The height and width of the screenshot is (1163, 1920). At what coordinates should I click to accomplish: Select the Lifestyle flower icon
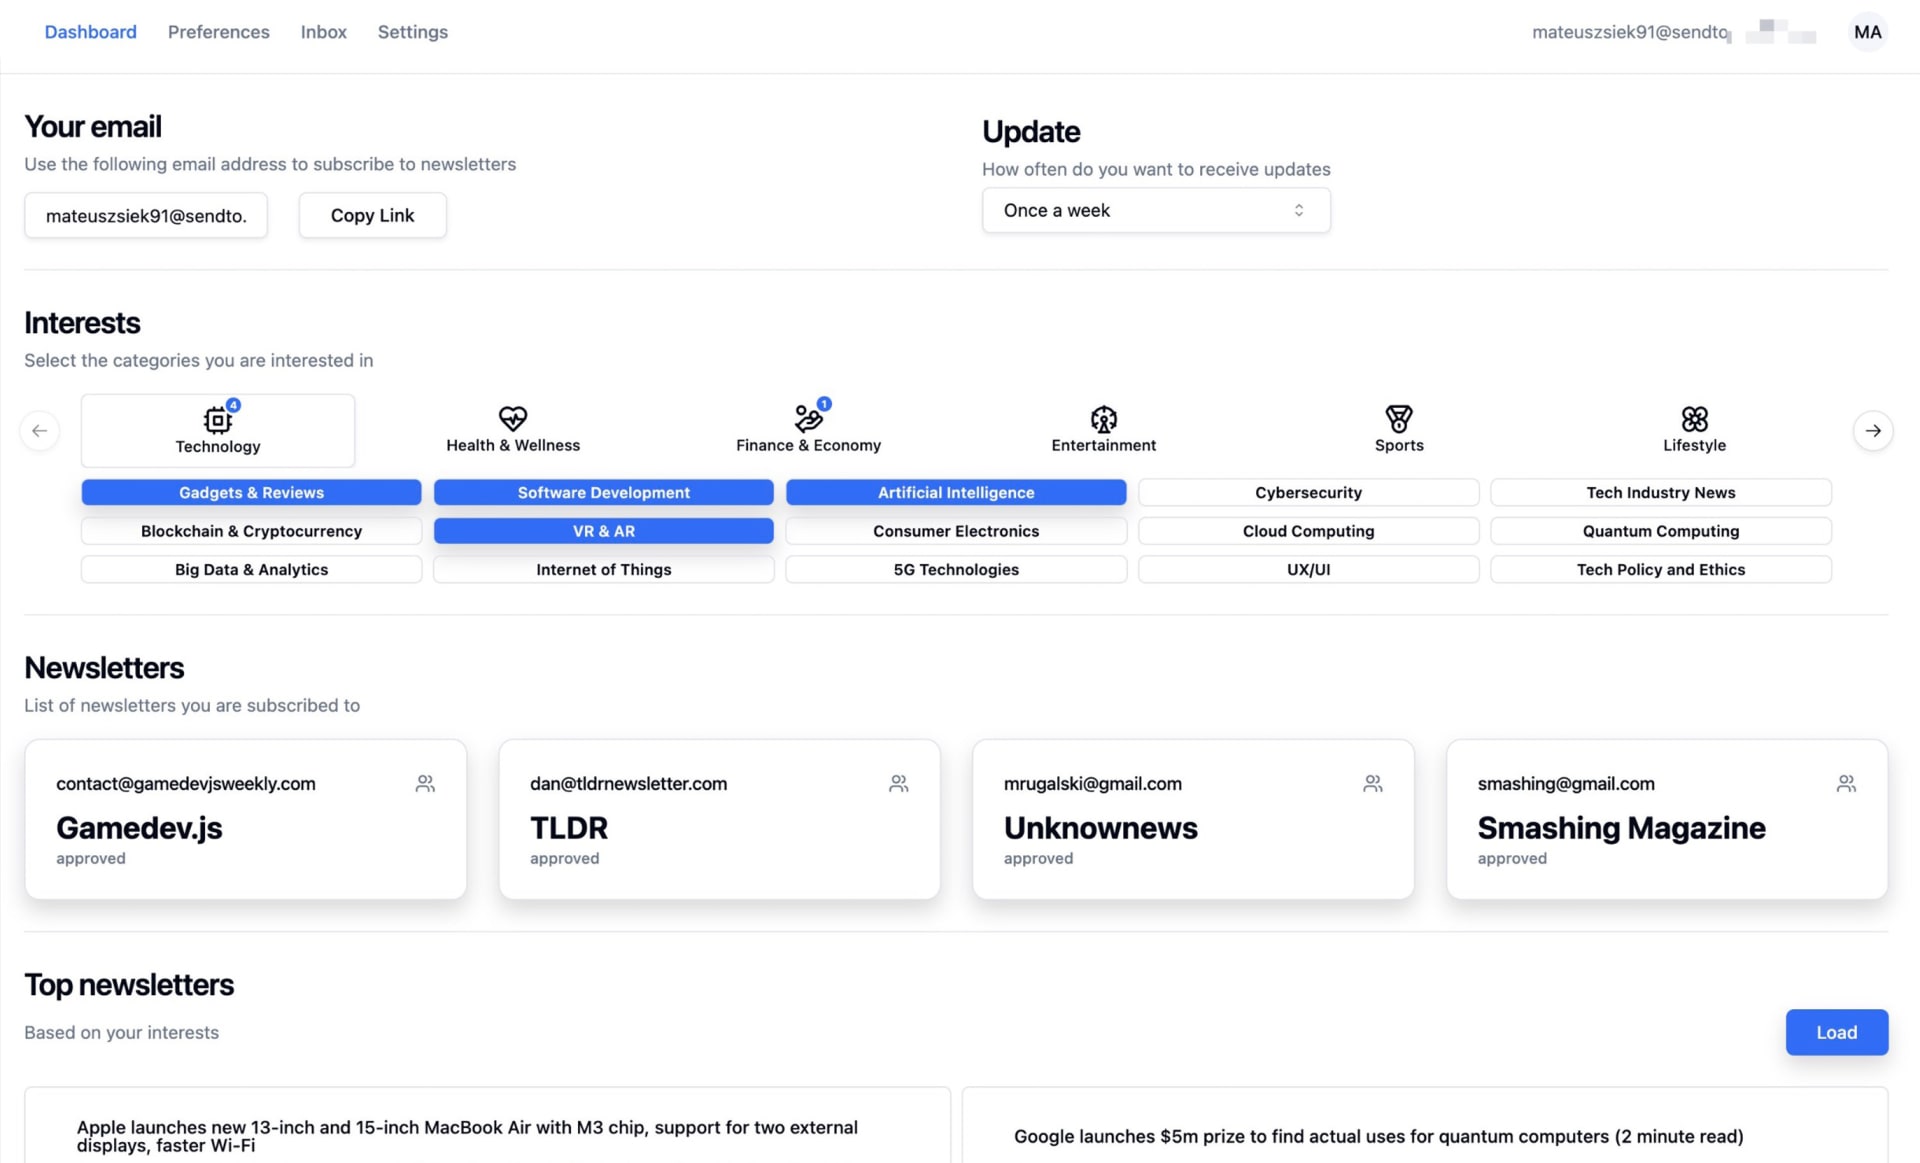pyautogui.click(x=1694, y=418)
